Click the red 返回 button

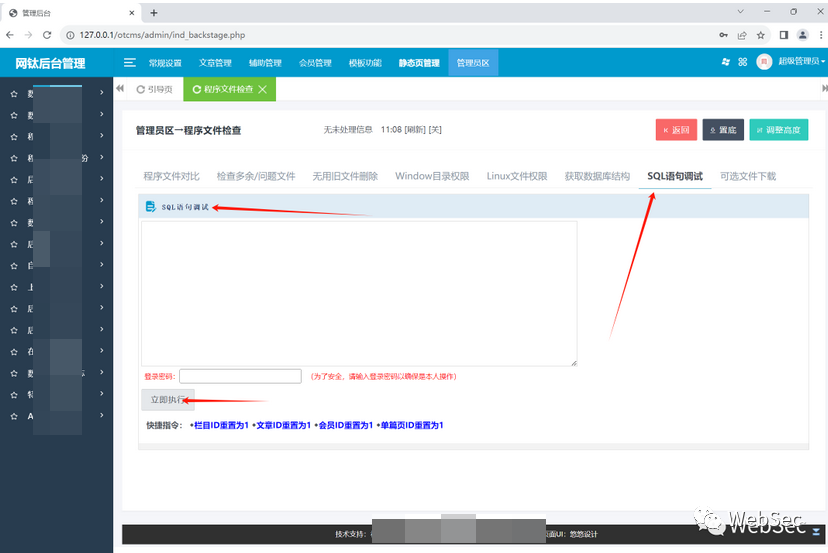(676, 130)
